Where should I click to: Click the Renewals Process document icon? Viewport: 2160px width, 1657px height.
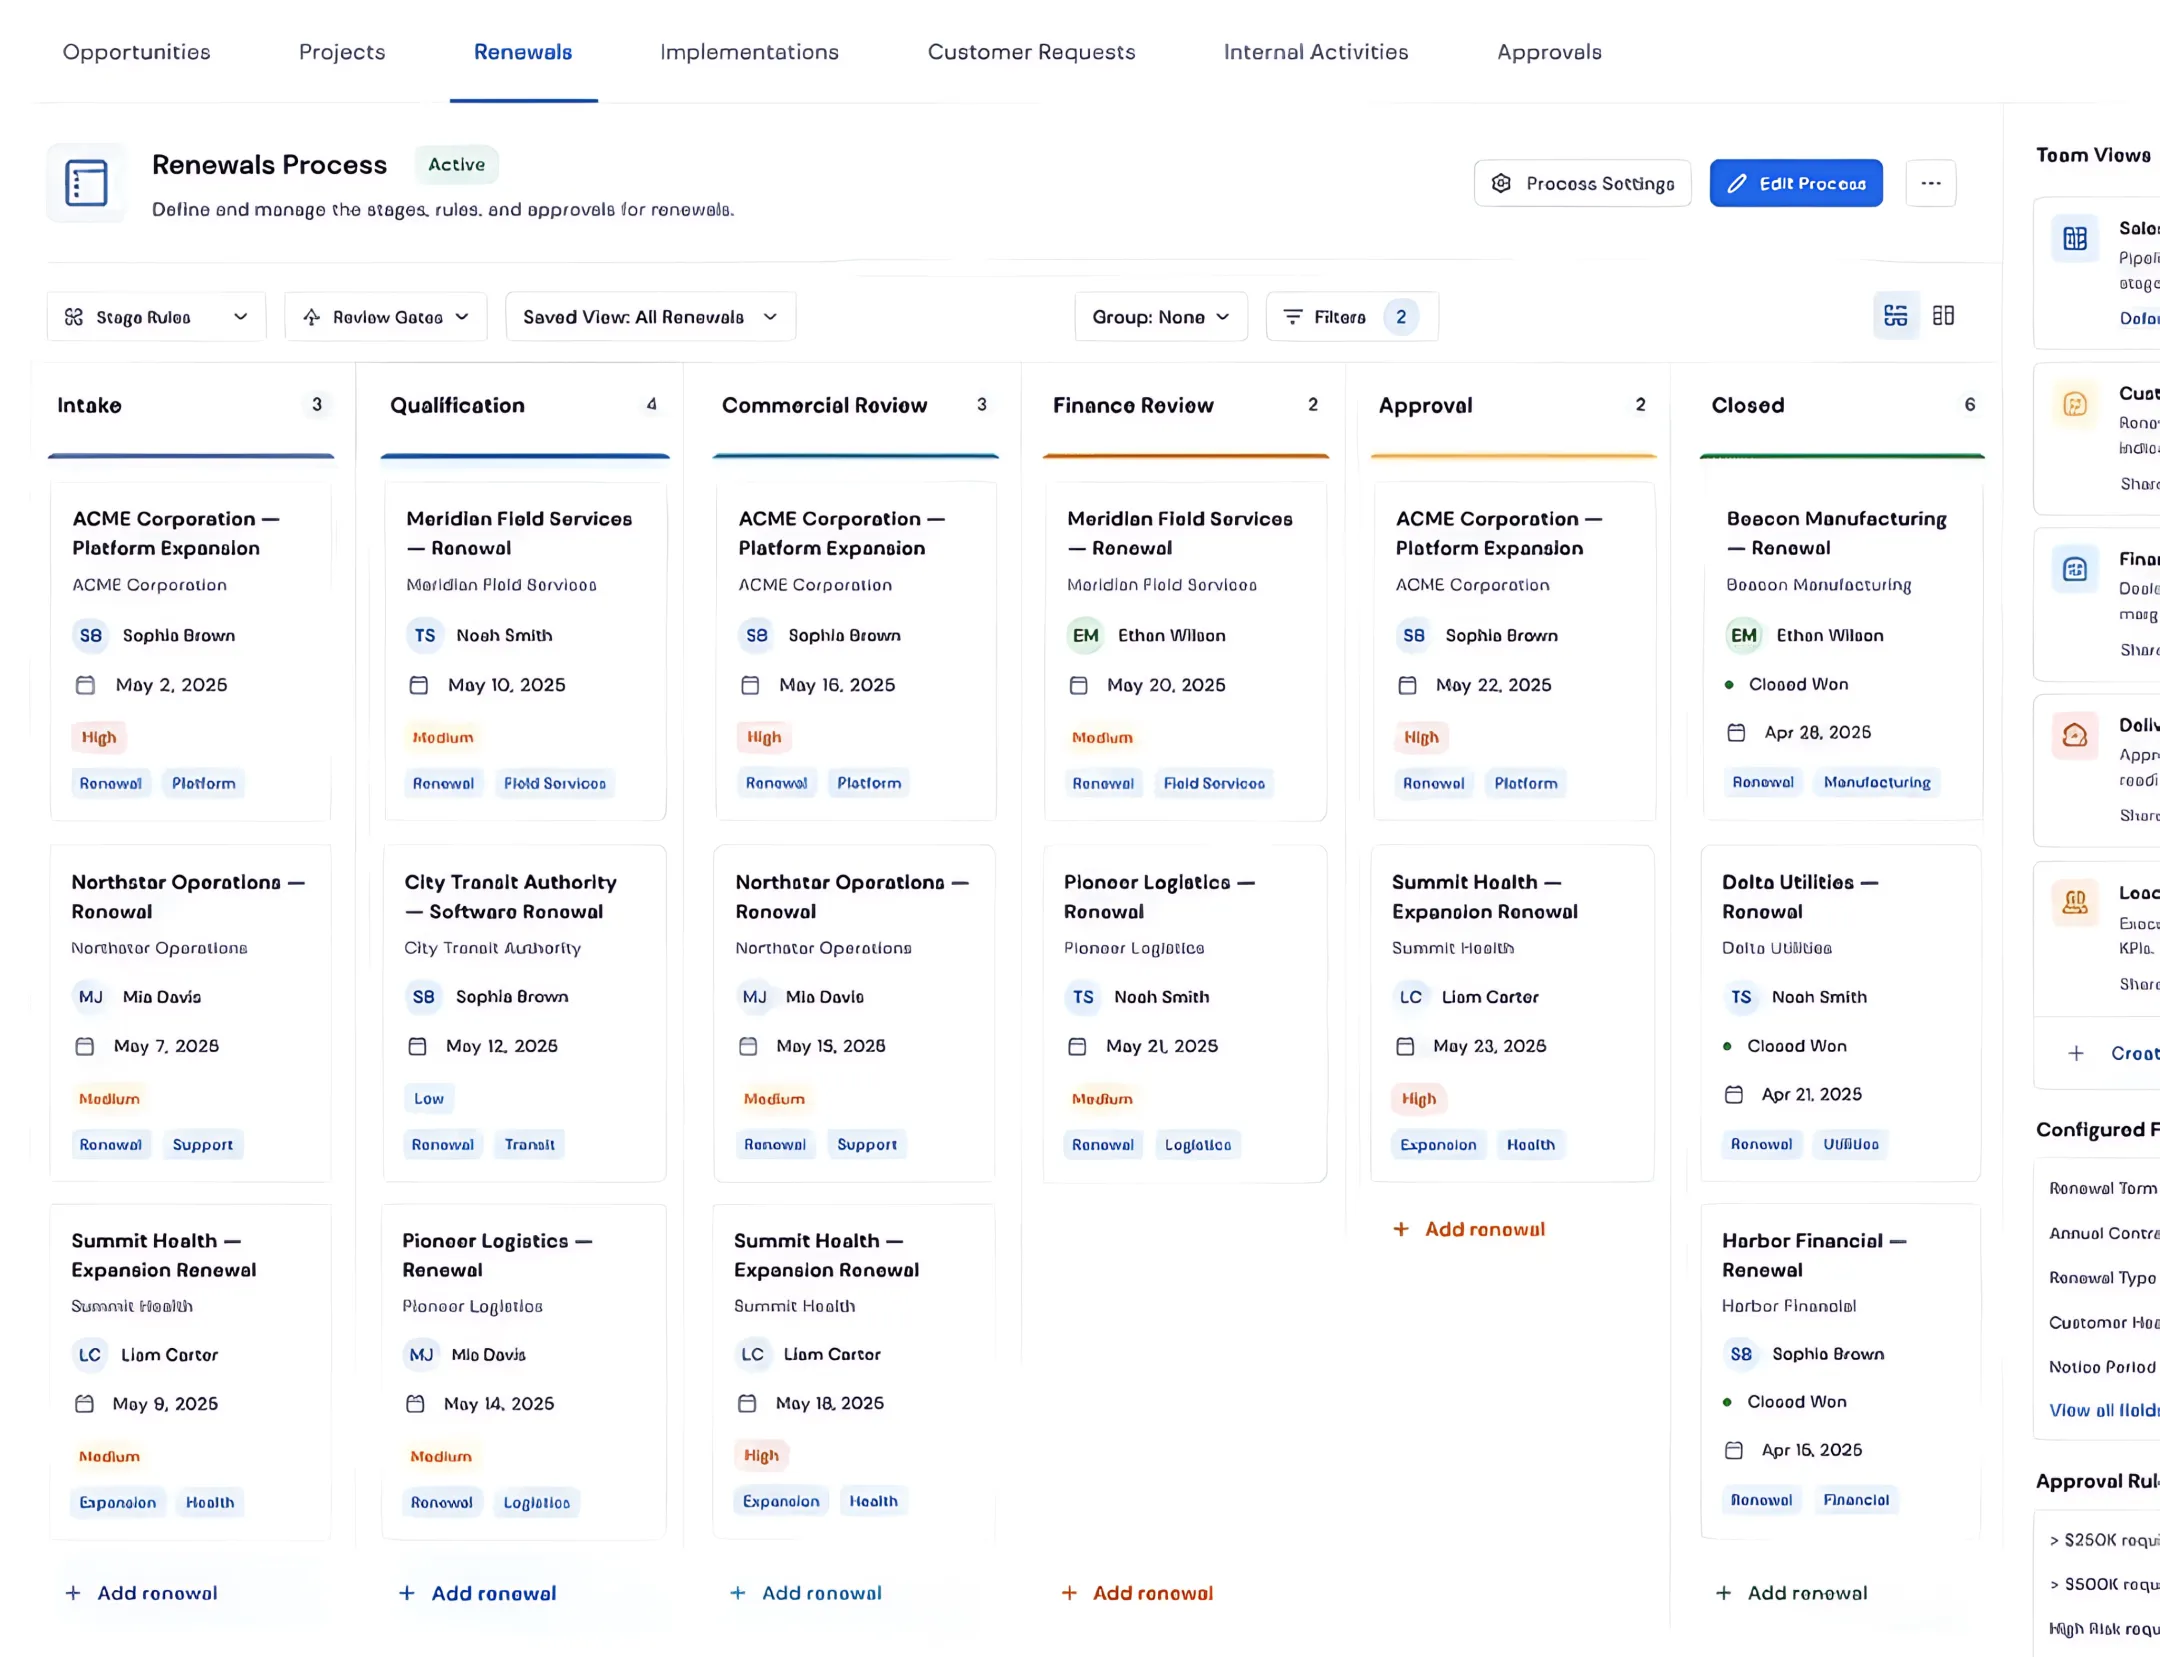click(86, 183)
